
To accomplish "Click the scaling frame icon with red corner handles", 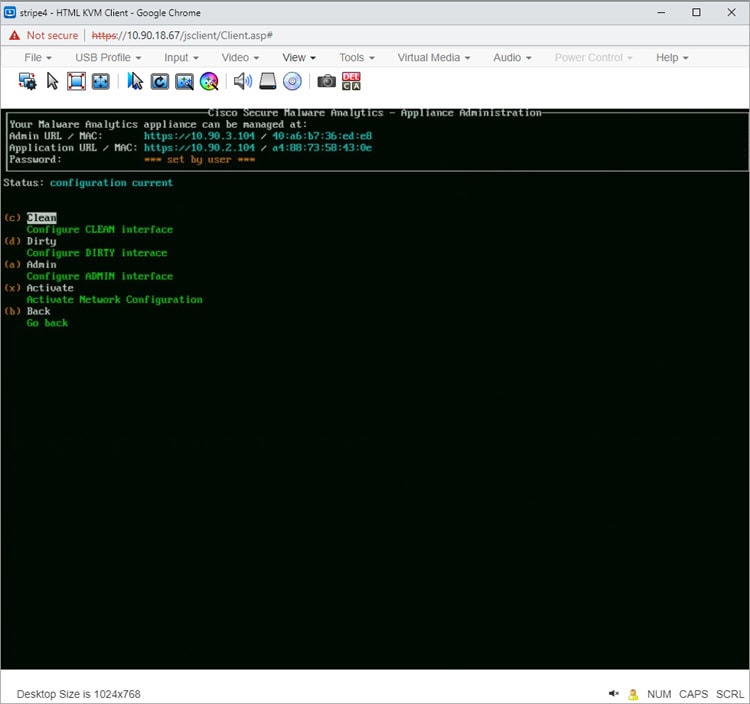I will point(76,81).
